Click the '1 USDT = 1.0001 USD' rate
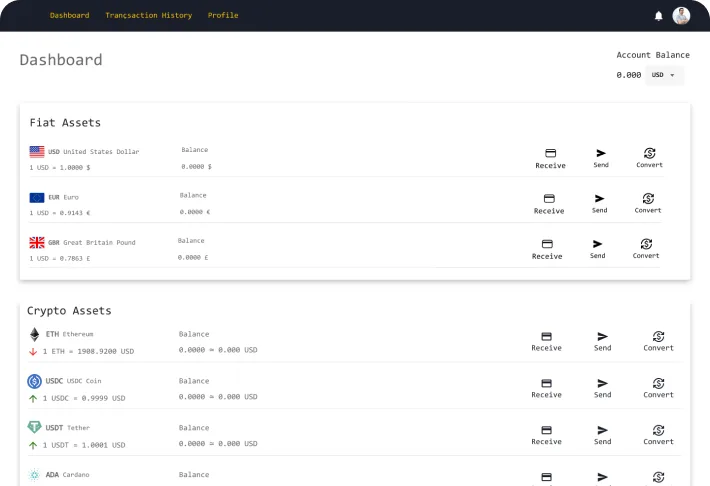Image resolution: width=710 pixels, height=486 pixels. pos(84,445)
